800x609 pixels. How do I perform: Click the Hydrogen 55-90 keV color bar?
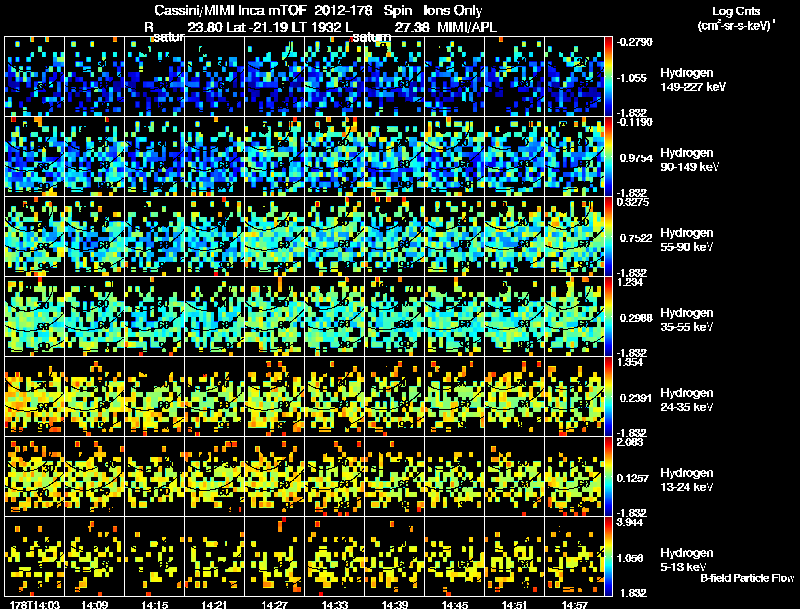pyautogui.click(x=608, y=236)
